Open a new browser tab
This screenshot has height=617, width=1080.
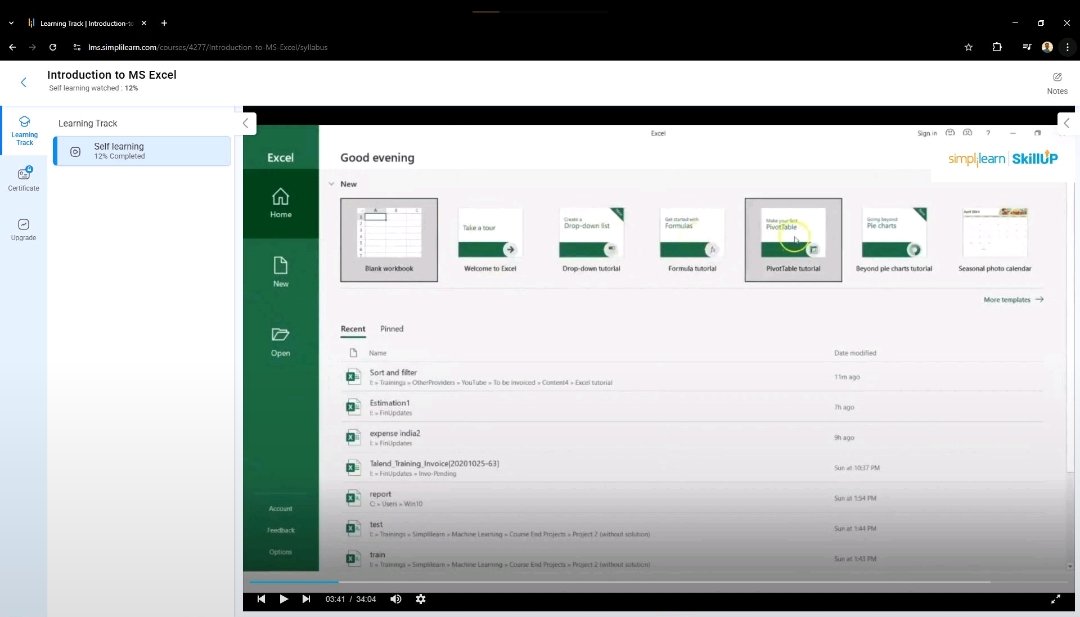164,23
